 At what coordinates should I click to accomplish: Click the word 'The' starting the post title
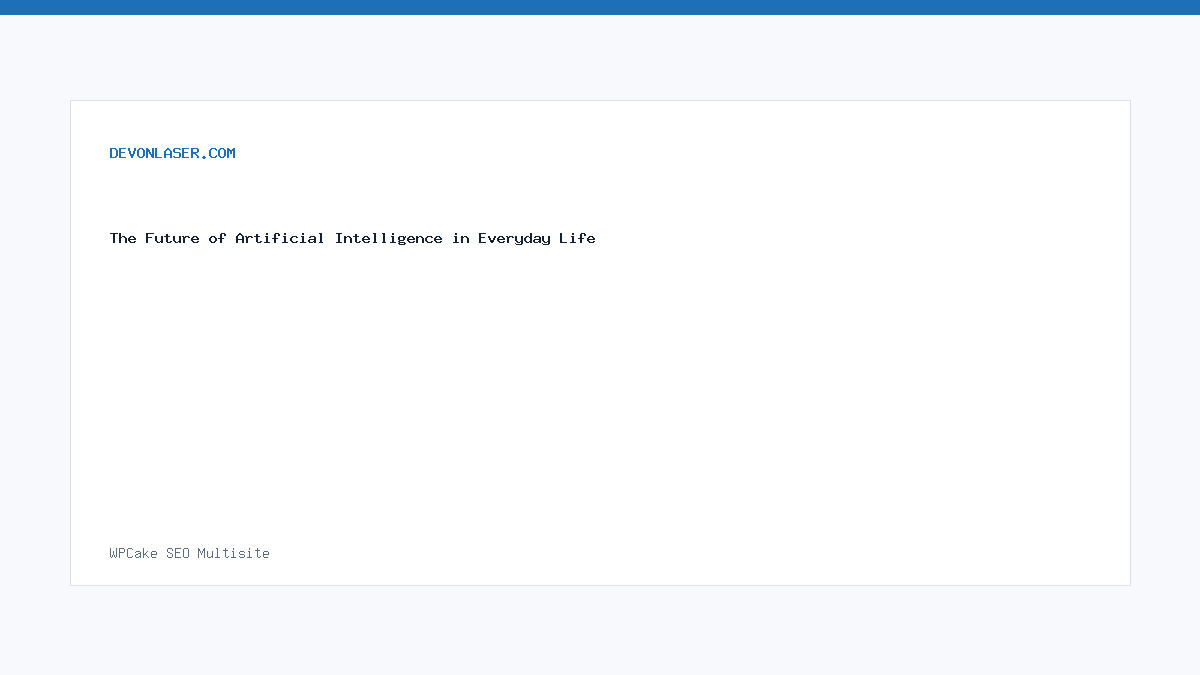pyautogui.click(x=123, y=238)
